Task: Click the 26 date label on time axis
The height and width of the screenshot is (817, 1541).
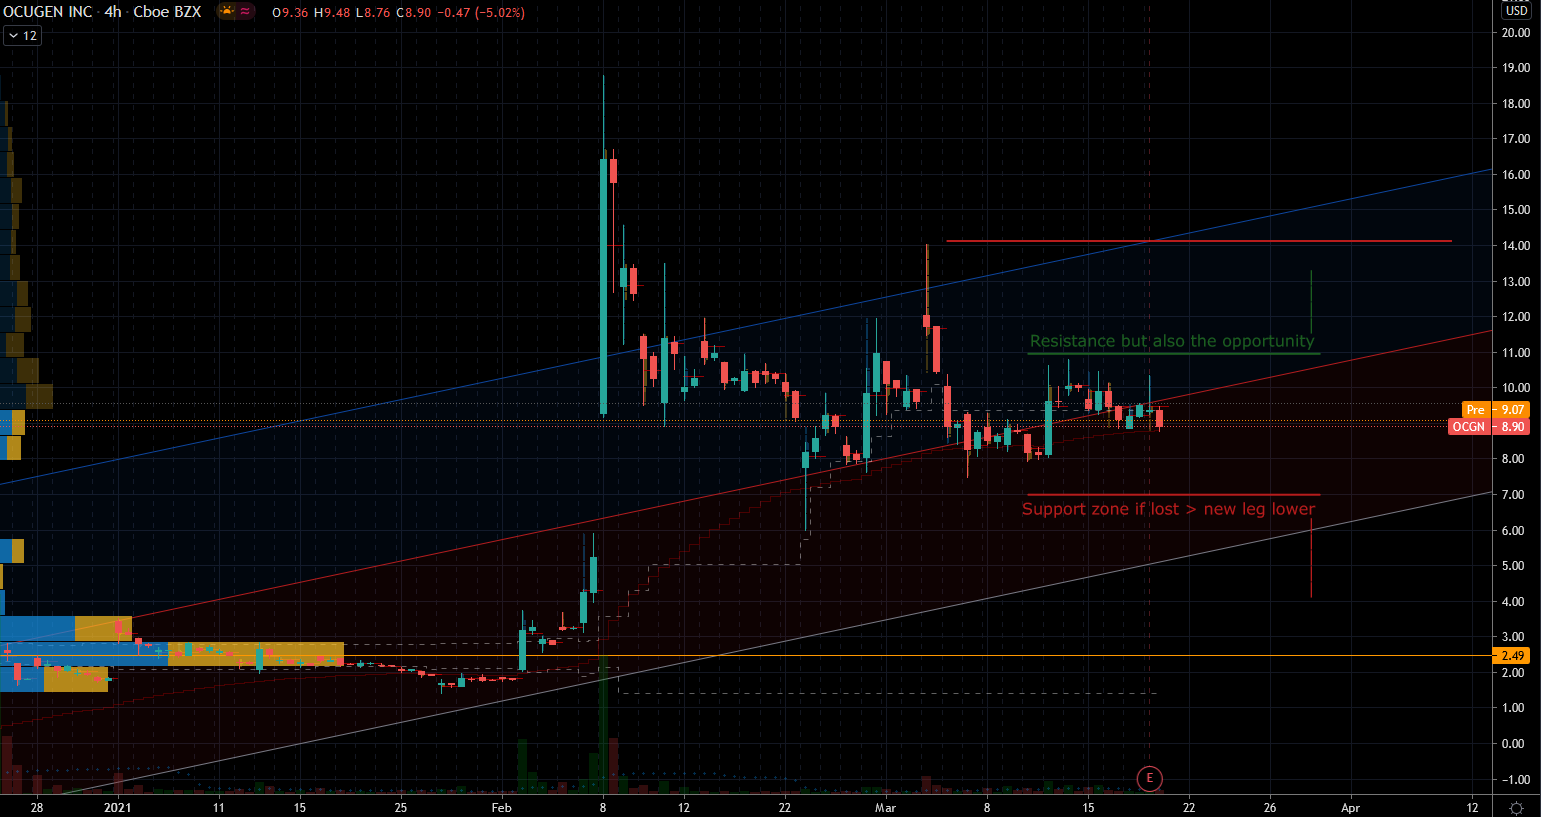Action: (x=1270, y=808)
